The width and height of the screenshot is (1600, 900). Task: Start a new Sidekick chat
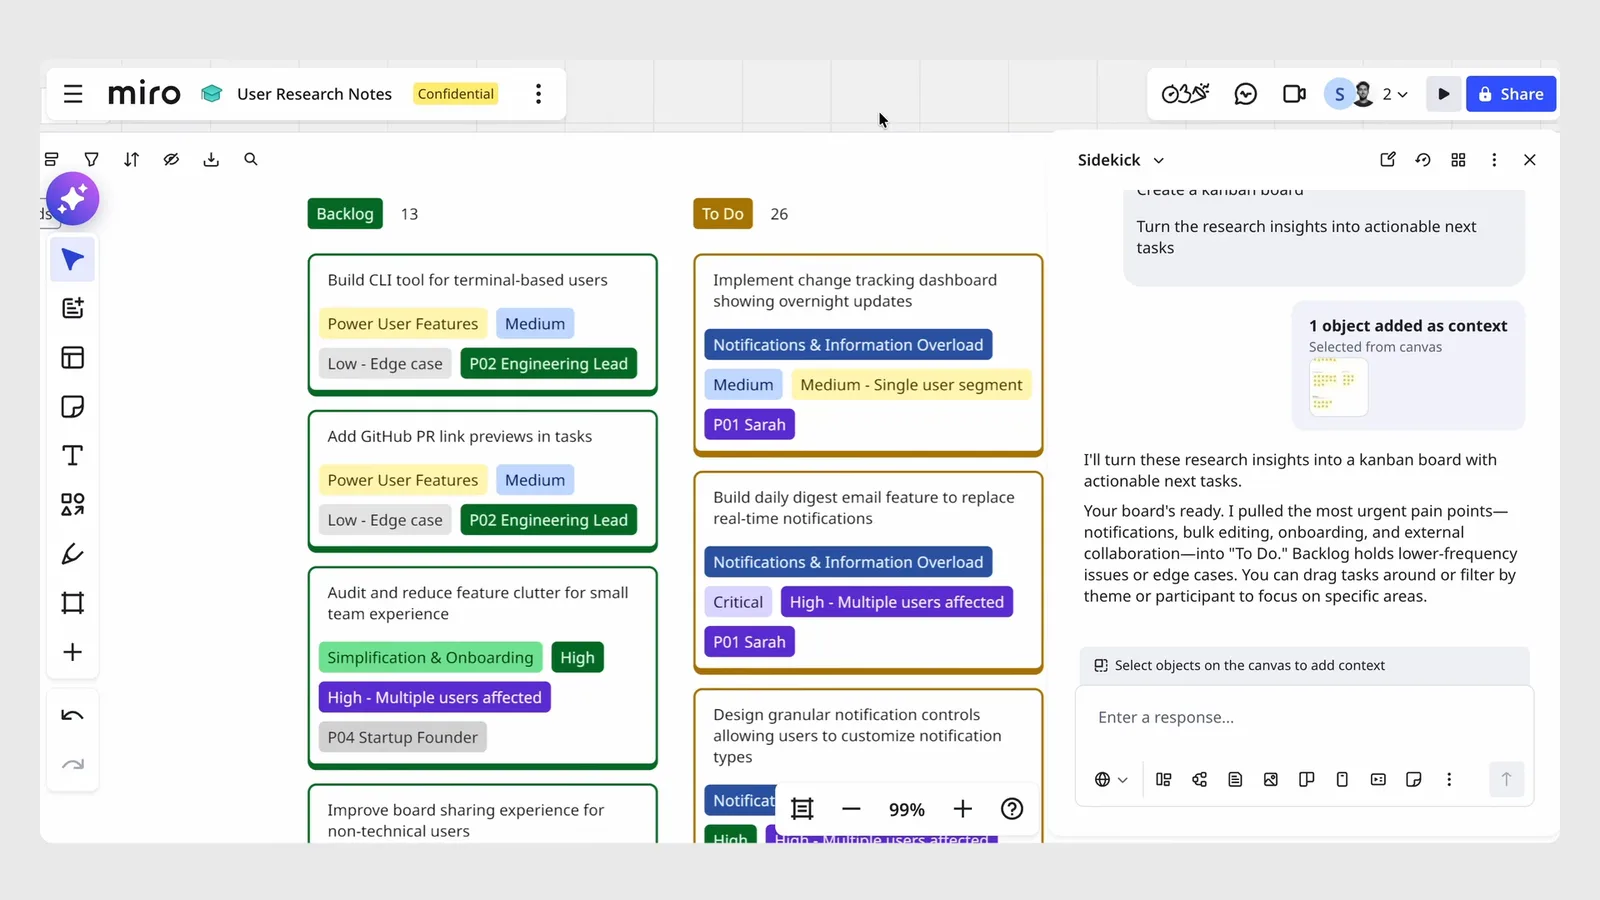pos(1387,160)
